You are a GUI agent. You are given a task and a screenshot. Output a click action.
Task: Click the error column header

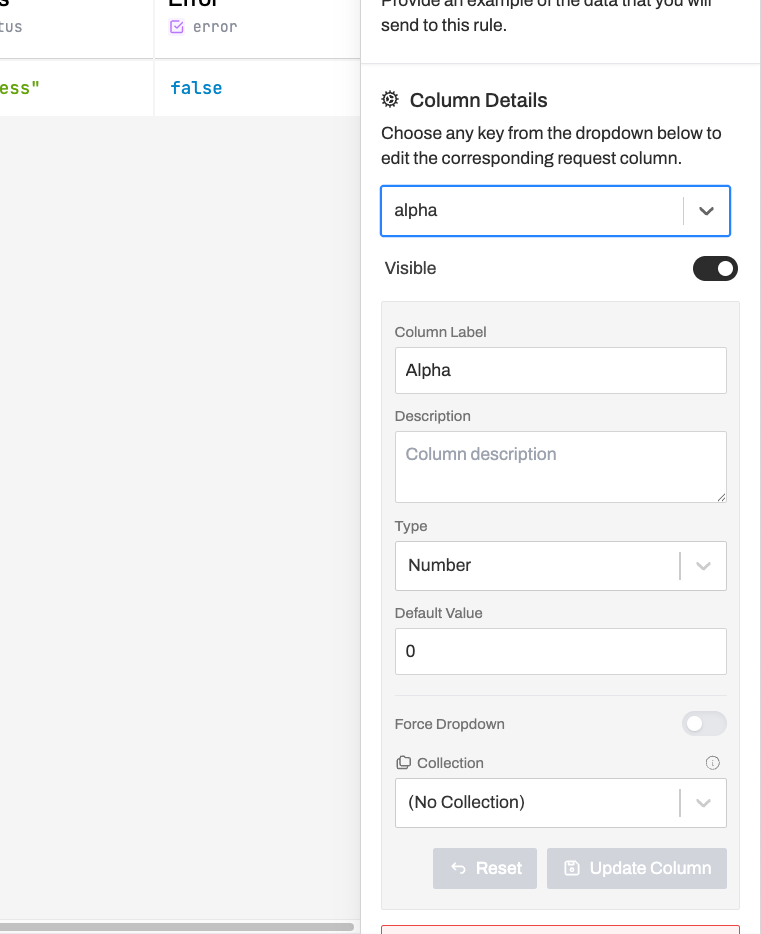coord(215,27)
